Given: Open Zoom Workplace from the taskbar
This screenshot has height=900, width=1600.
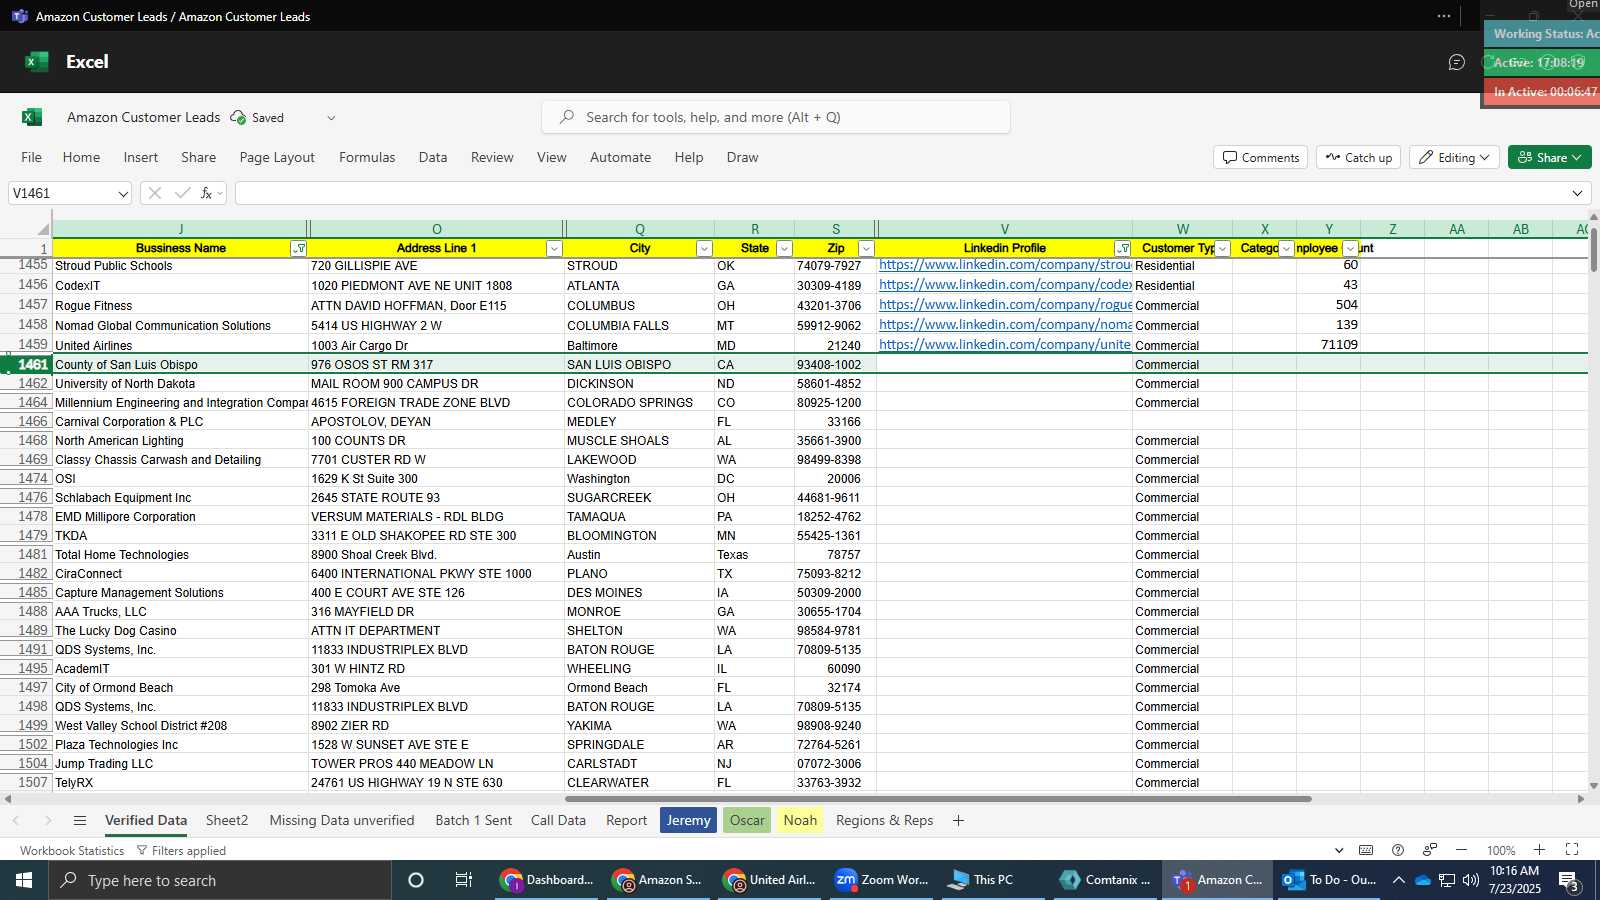Looking at the screenshot, I should coord(882,880).
